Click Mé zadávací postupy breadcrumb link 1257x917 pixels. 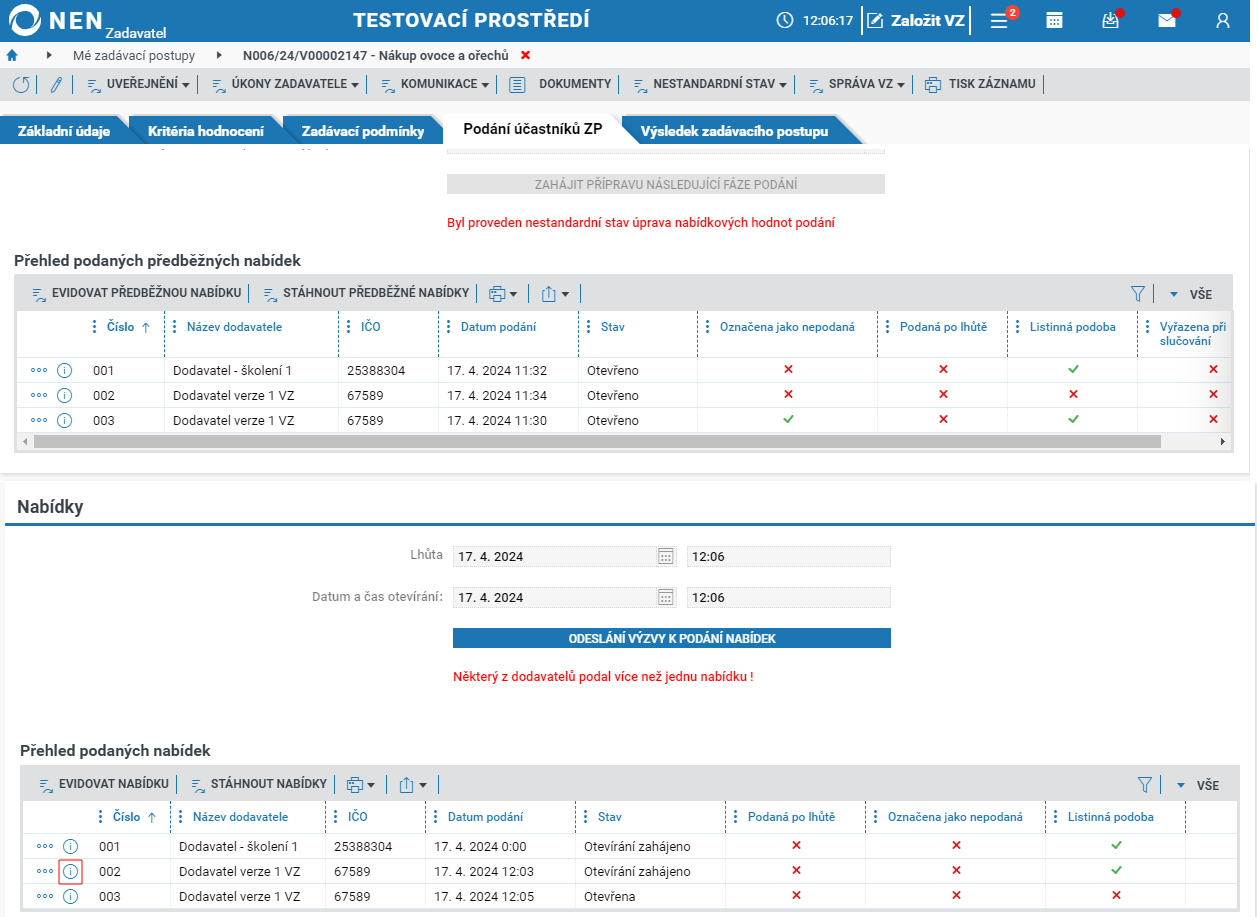(134, 56)
